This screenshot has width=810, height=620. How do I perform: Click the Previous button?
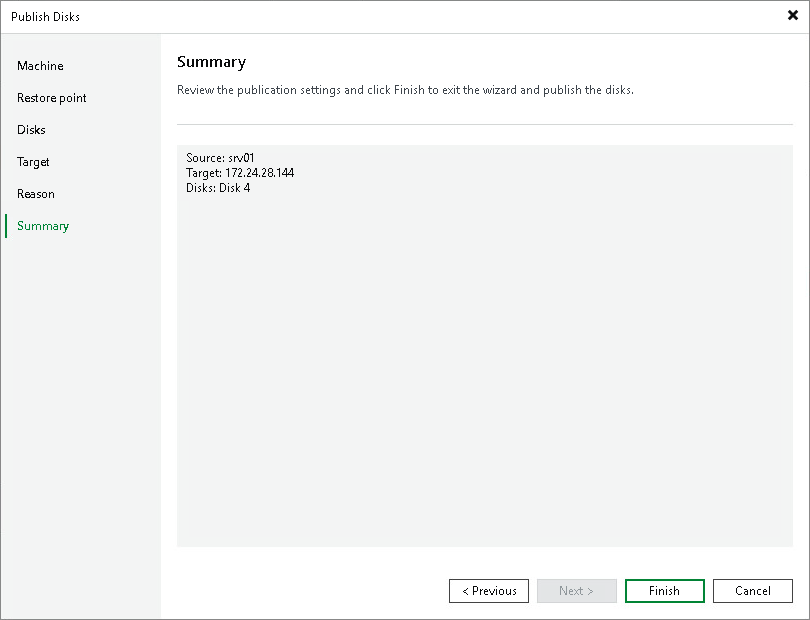[488, 590]
